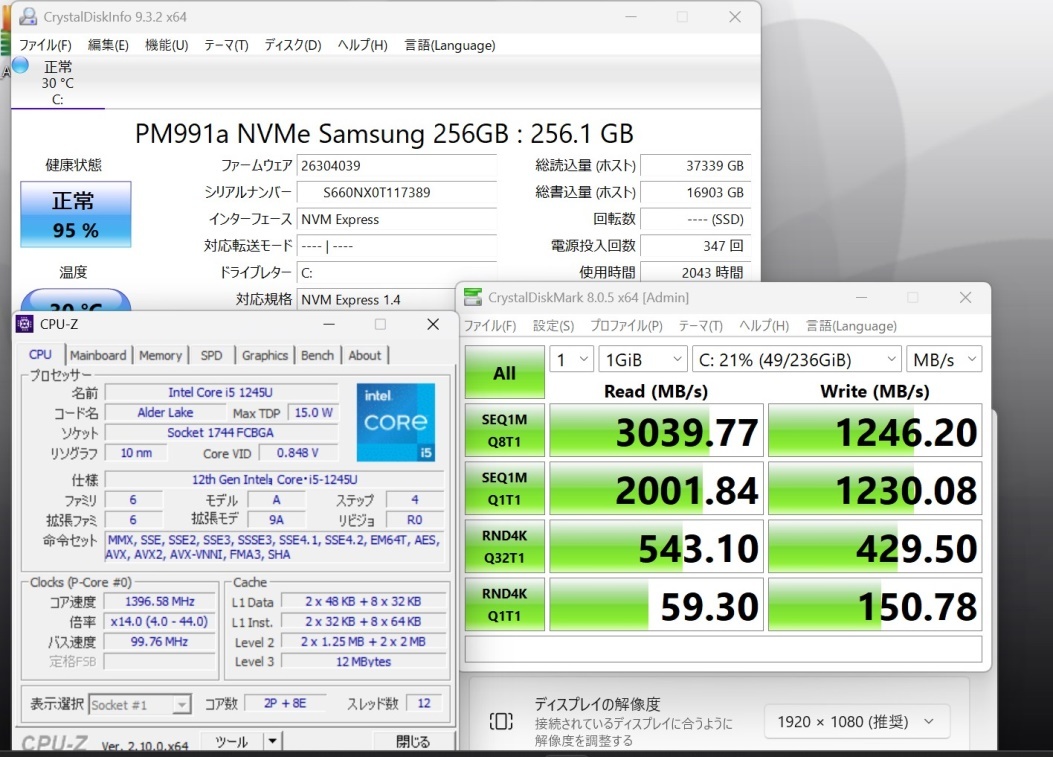Click the 正常 95 % health status box
1053x757 pixels.
click(76, 214)
